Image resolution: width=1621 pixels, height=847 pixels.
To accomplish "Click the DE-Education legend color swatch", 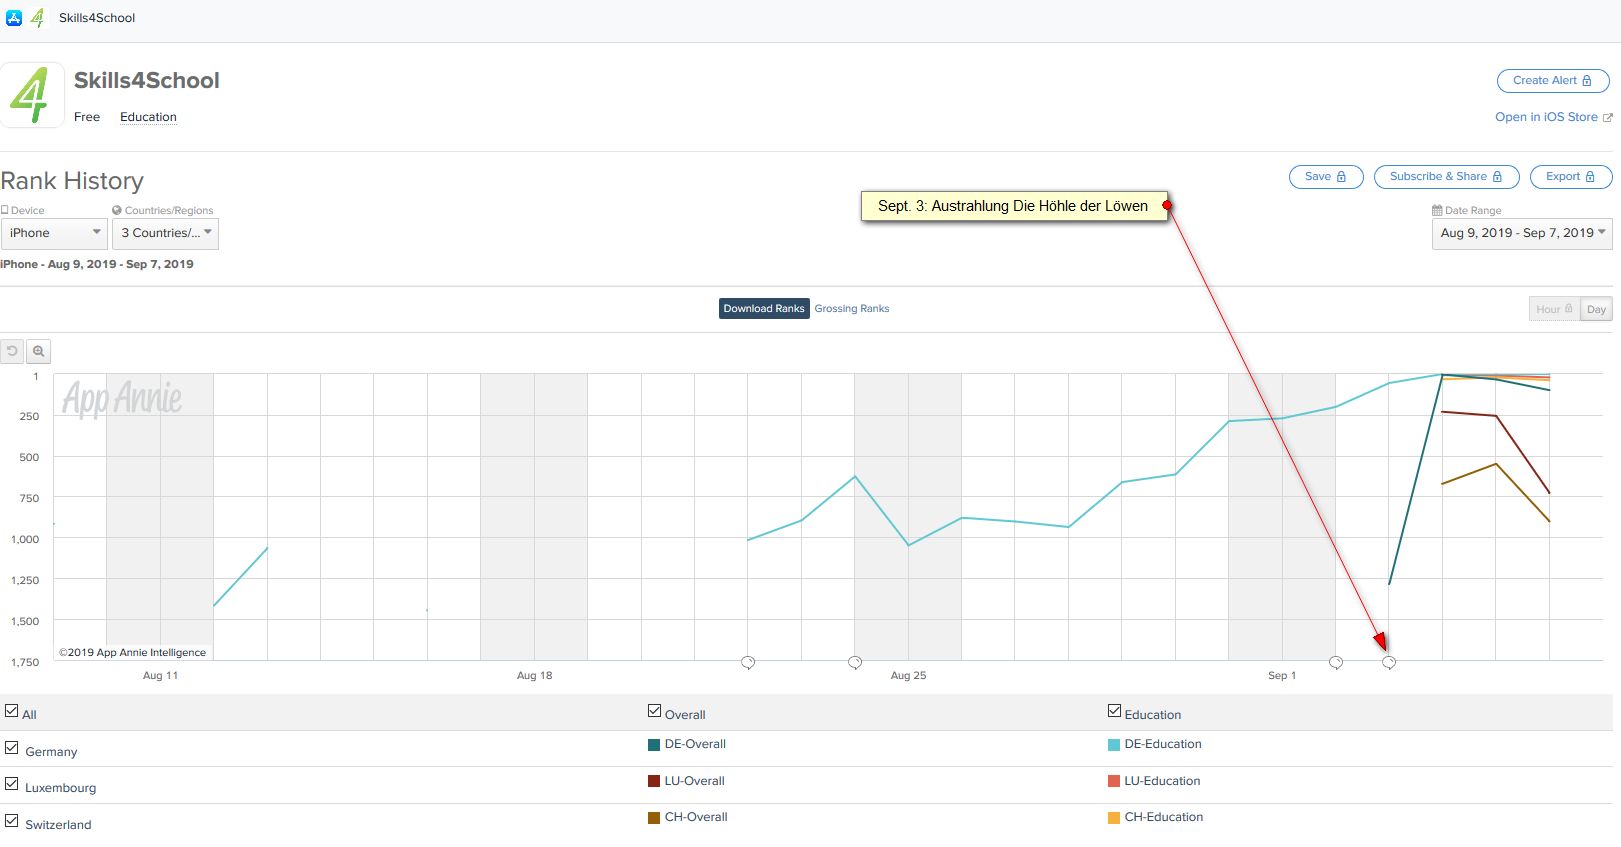I will click(x=1114, y=745).
